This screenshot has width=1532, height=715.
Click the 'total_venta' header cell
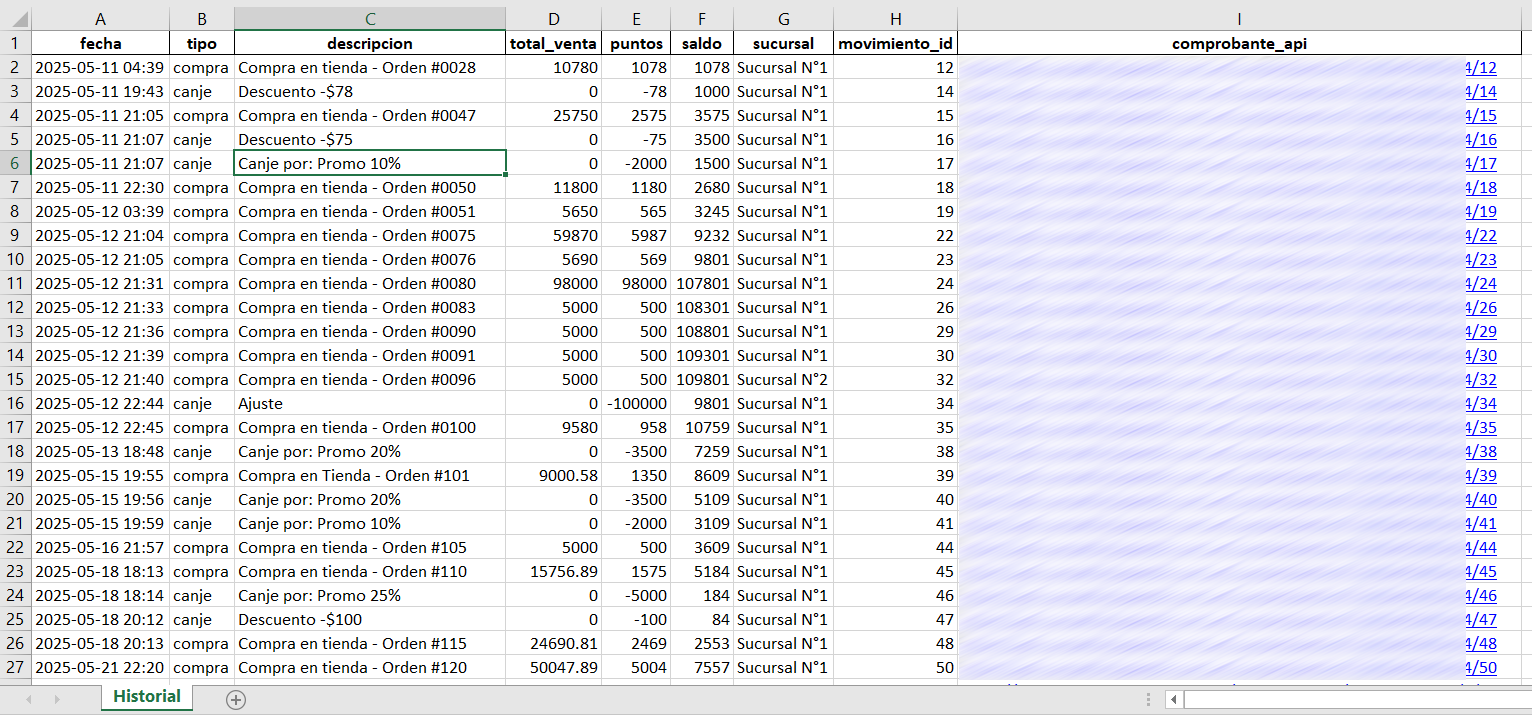[x=553, y=43]
